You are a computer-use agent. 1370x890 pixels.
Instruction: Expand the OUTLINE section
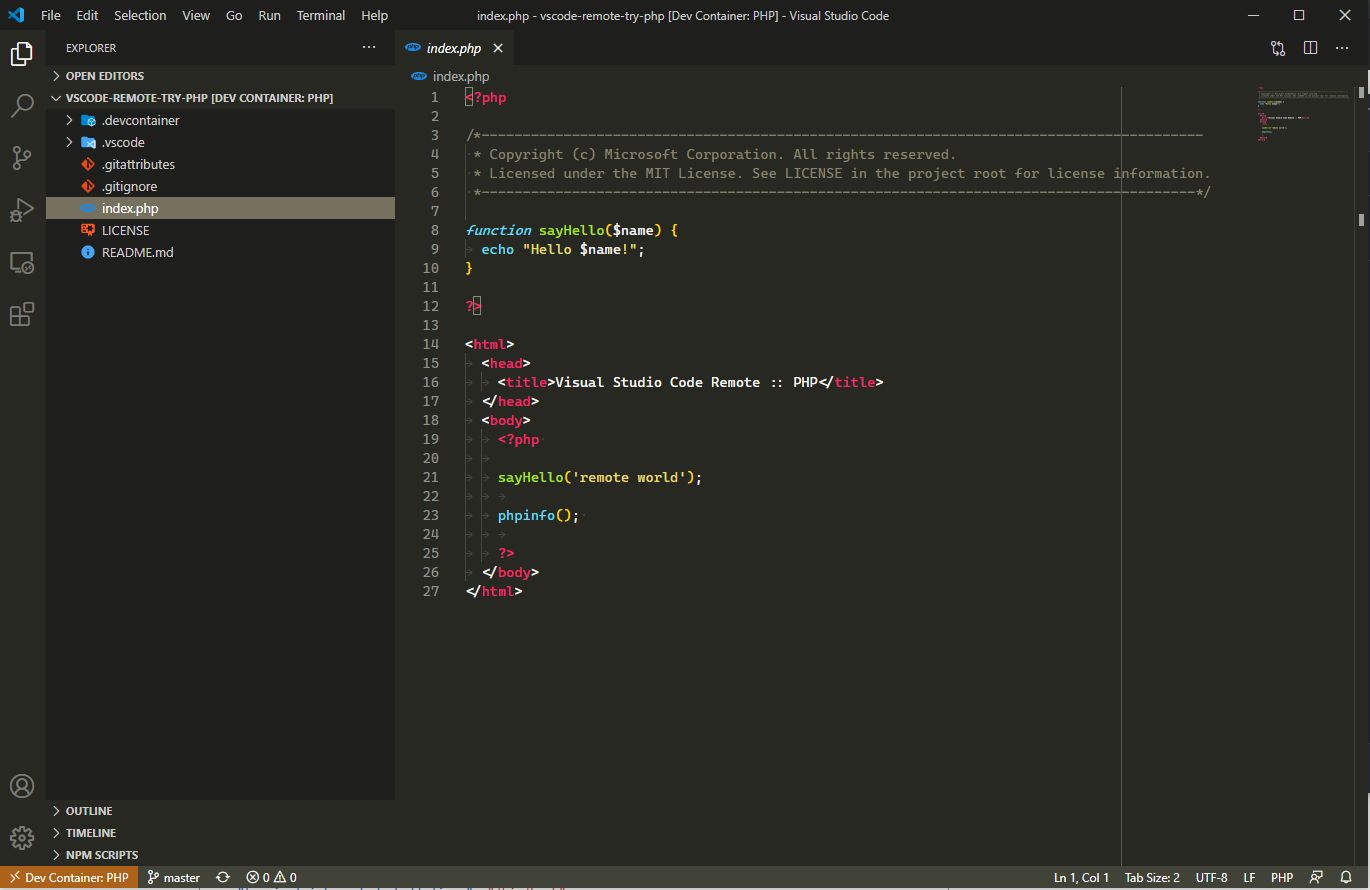point(88,811)
